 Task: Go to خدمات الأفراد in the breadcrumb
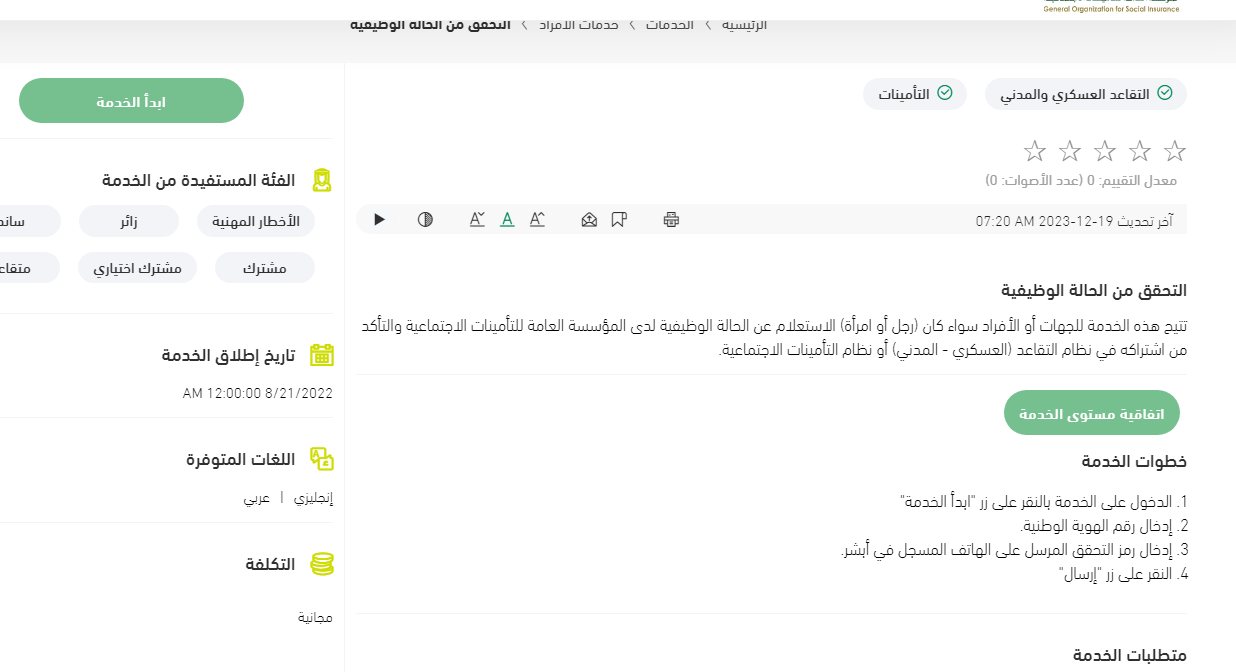(580, 24)
